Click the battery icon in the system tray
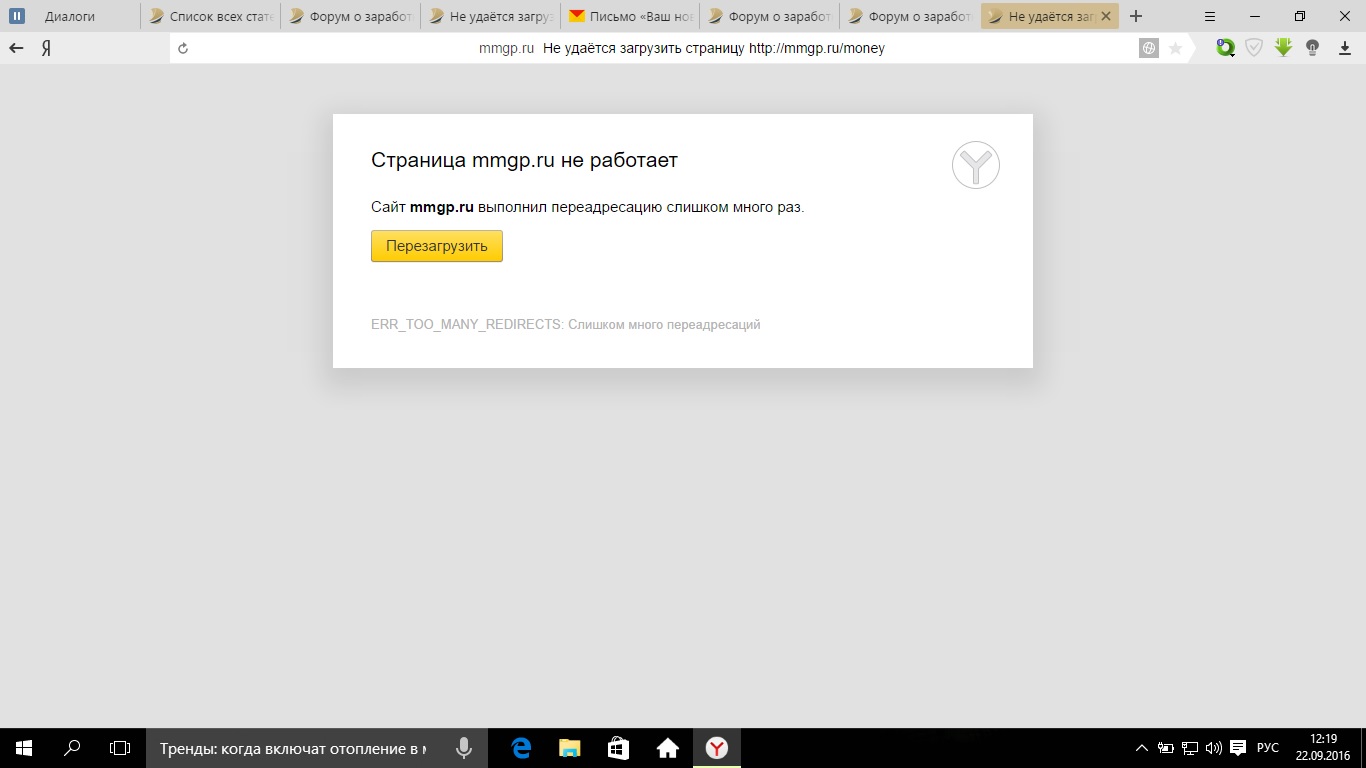This screenshot has height=768, width=1366. (x=1166, y=748)
